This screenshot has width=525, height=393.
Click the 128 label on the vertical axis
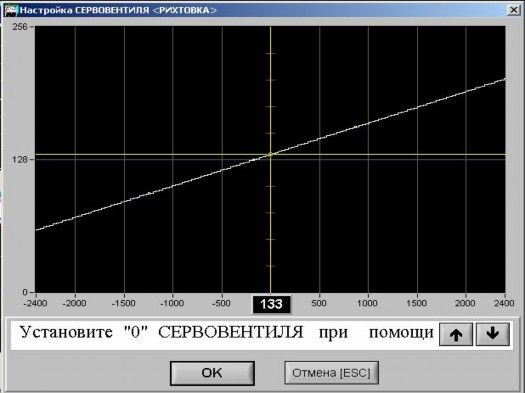(20, 159)
